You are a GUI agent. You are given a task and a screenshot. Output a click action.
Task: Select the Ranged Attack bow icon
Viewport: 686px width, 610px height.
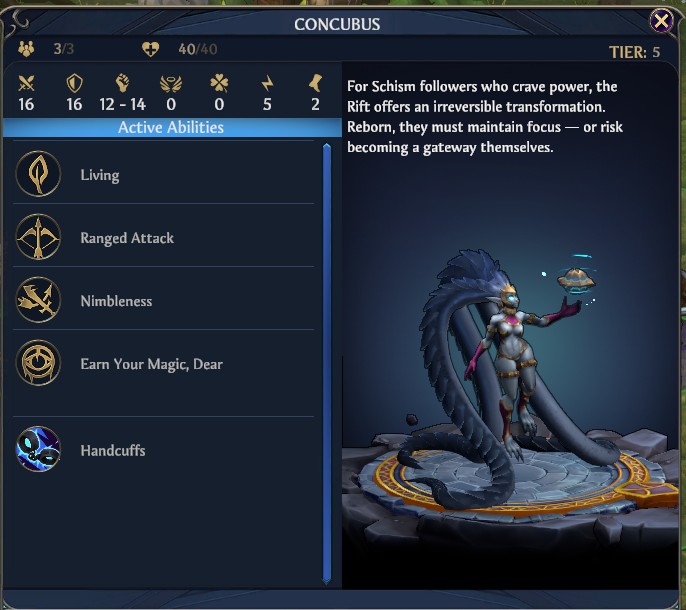tap(38, 237)
